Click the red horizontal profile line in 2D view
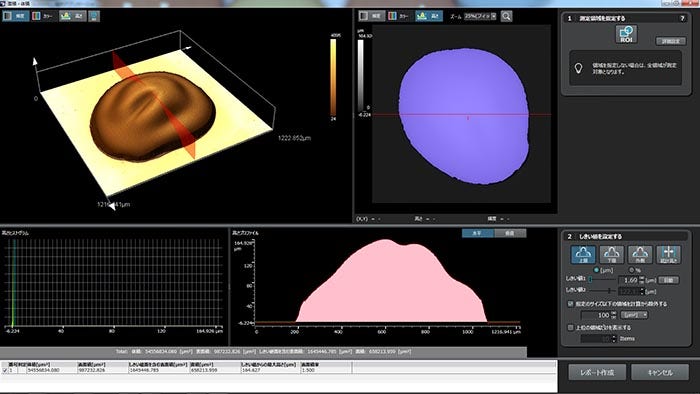The image size is (700, 394). point(461,114)
